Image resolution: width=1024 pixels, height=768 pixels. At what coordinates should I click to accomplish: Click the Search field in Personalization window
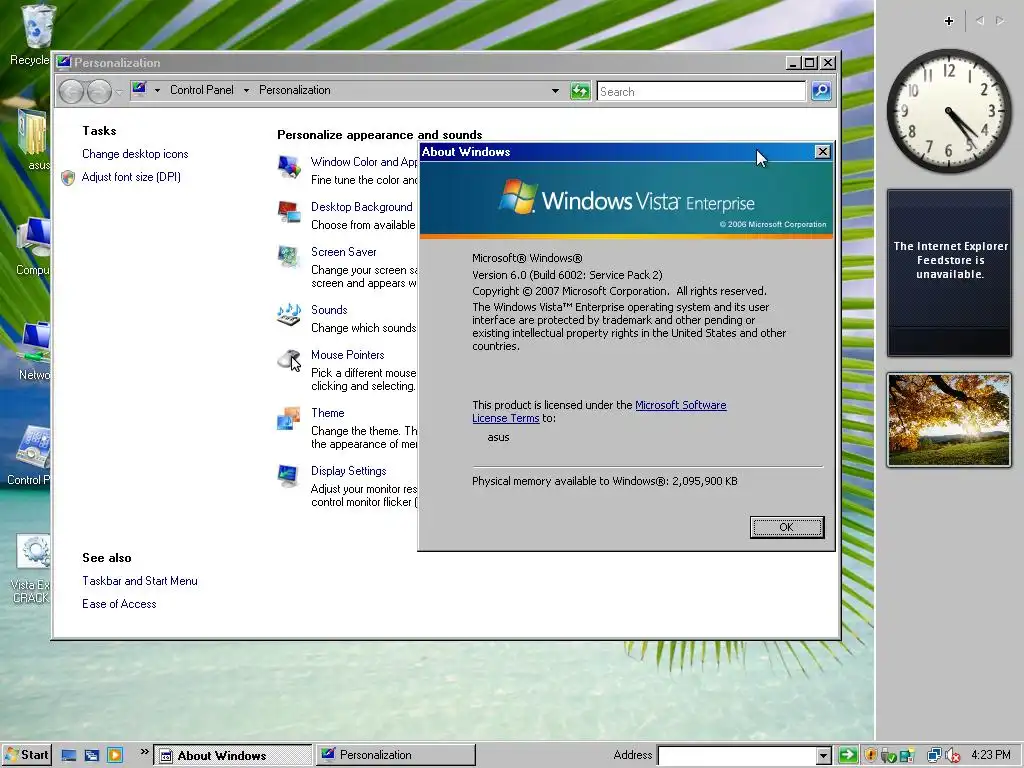coord(701,91)
